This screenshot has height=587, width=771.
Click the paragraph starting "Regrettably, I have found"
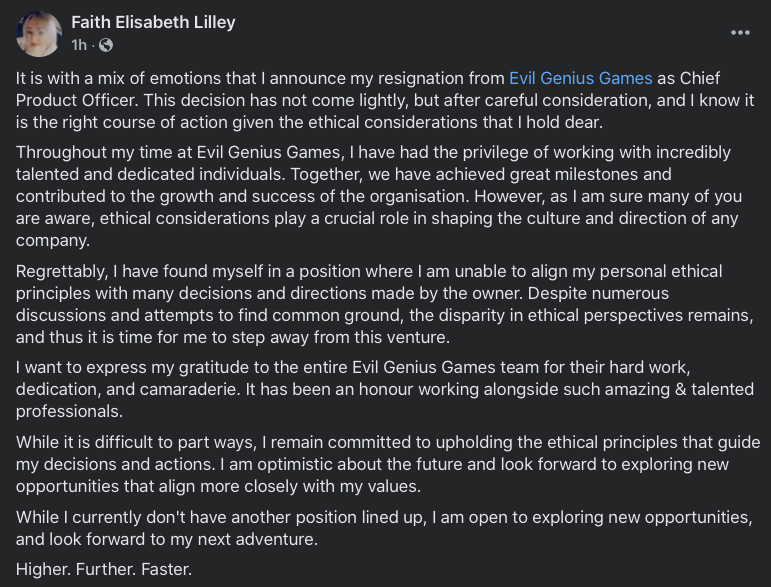tap(385, 304)
